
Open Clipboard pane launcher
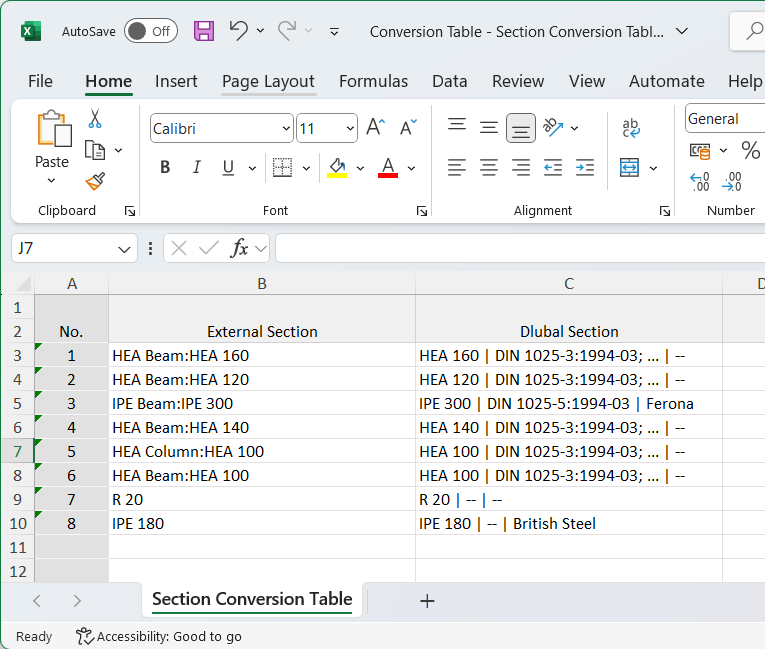tap(129, 211)
